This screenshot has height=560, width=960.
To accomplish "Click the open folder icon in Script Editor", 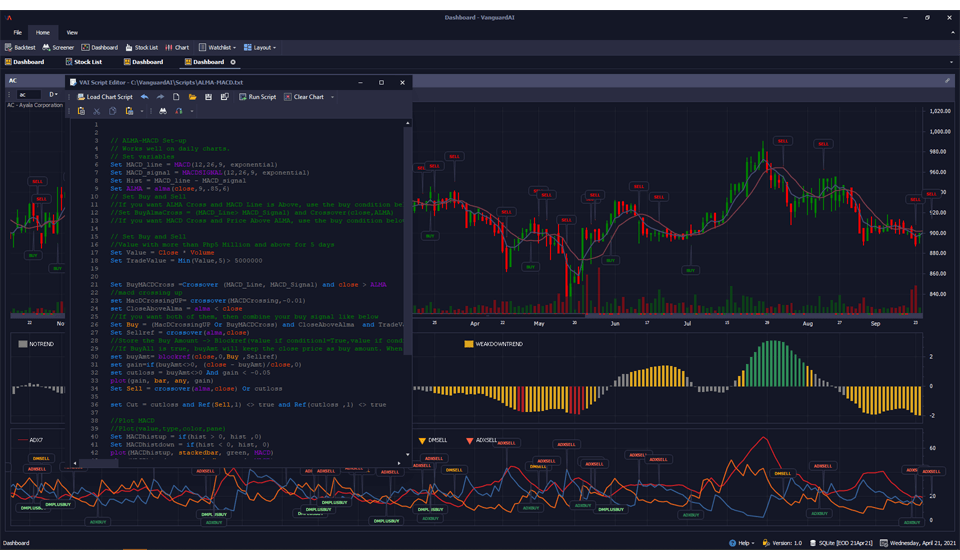I will pyautogui.click(x=192, y=97).
